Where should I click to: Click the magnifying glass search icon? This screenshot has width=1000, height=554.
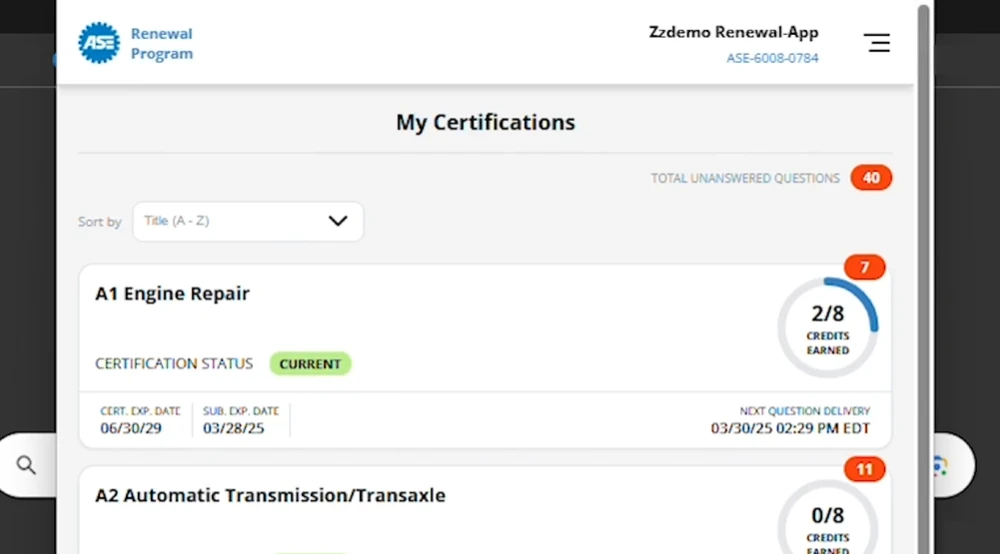click(x=26, y=465)
